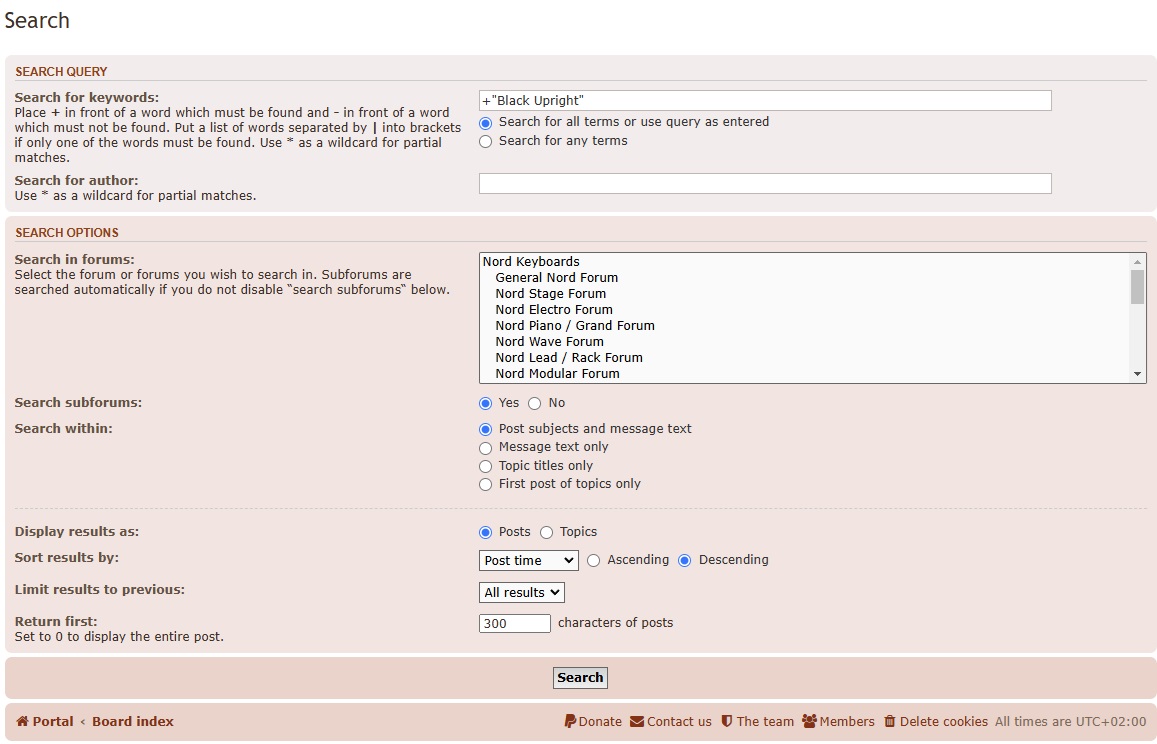This screenshot has height=744, width=1157.
Task: Choose 'Post subjects and message text'
Action: (x=486, y=430)
